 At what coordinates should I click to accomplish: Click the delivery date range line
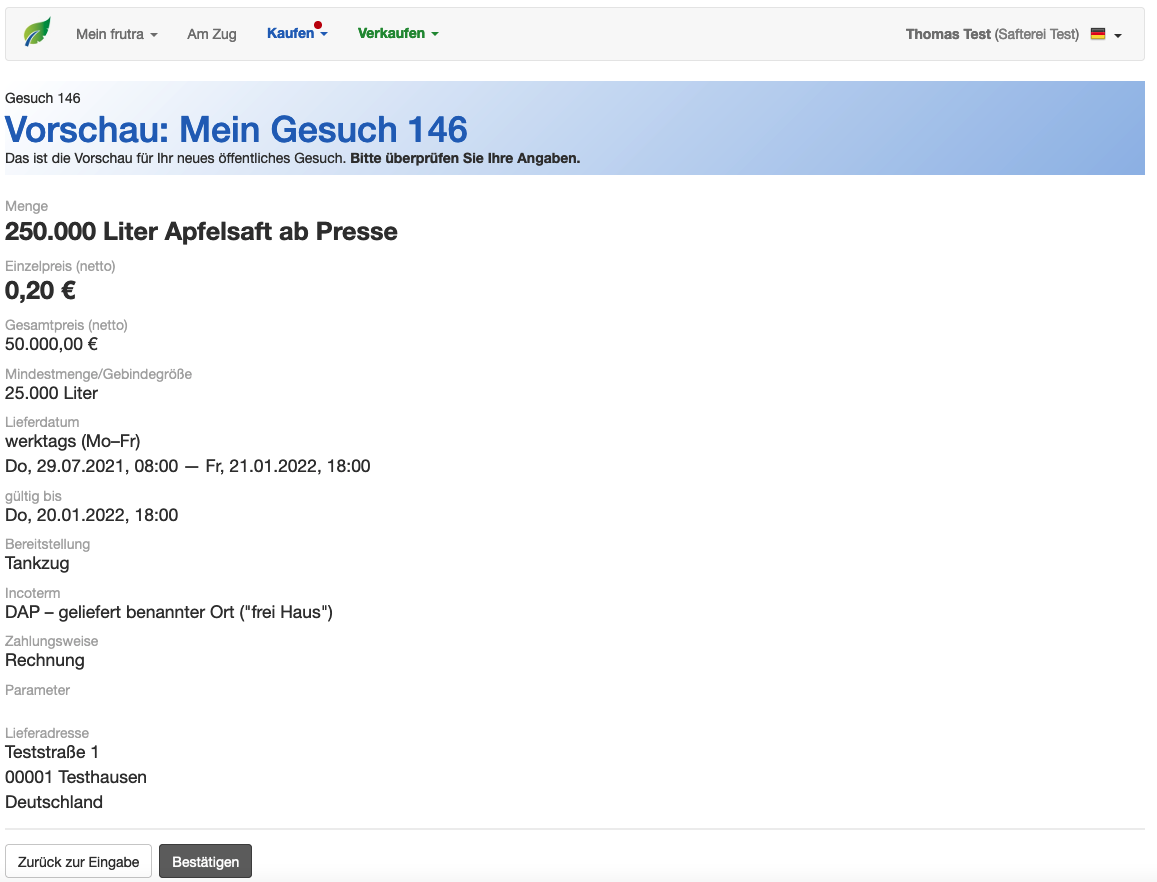[188, 466]
